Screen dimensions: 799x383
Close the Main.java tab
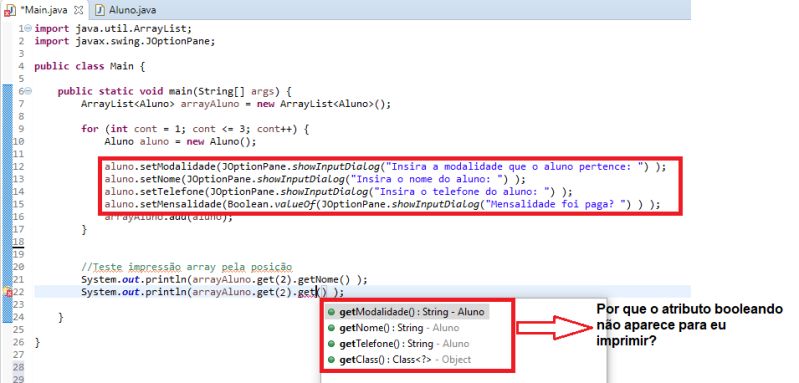tap(78, 10)
